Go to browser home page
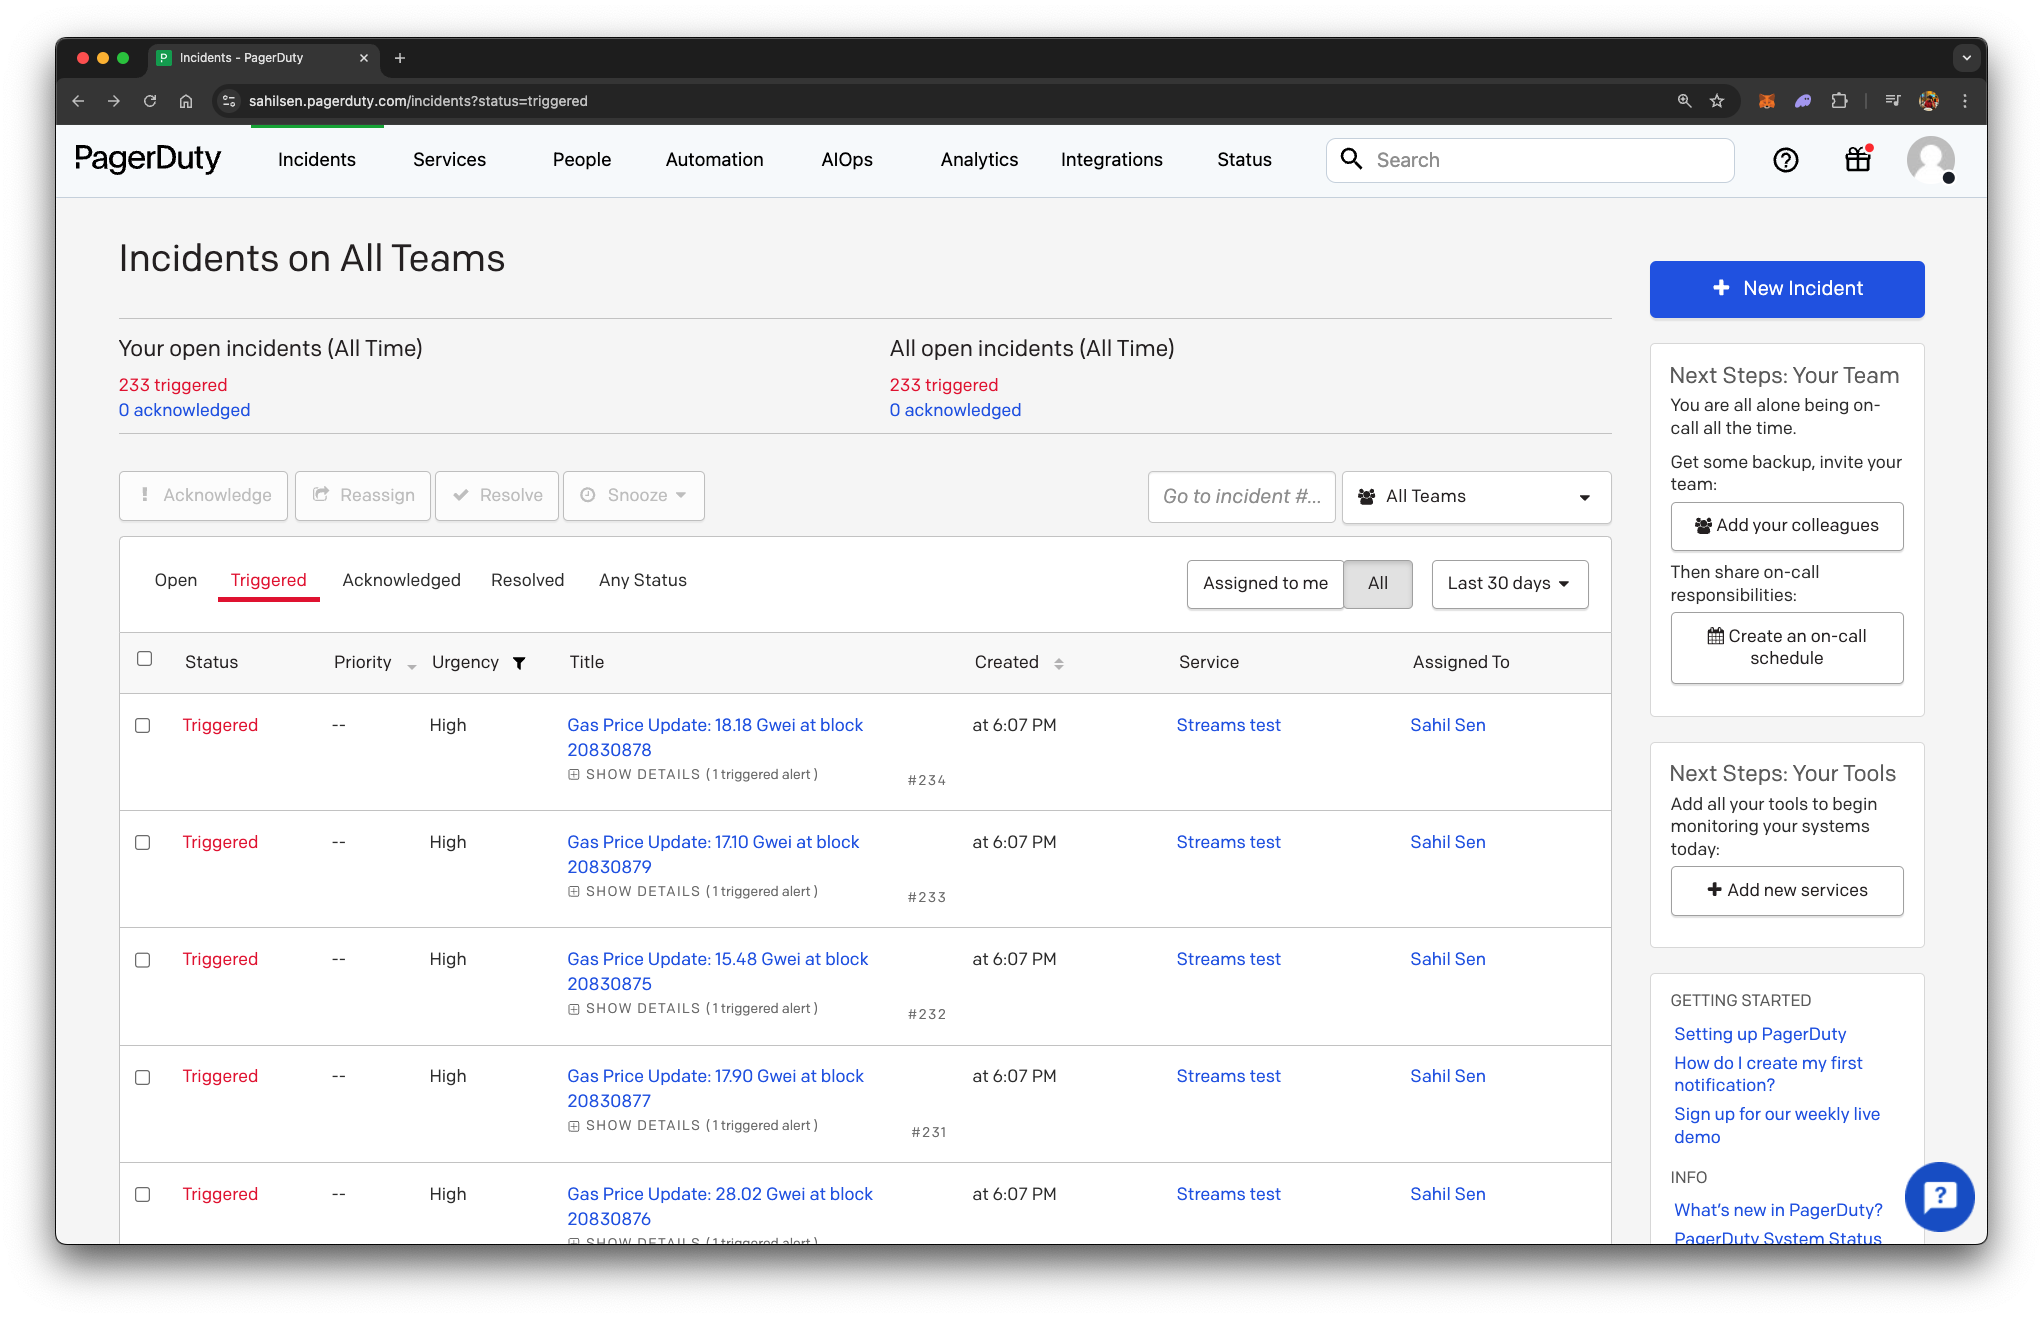Screen dimensions: 2043x1318 [x=186, y=101]
